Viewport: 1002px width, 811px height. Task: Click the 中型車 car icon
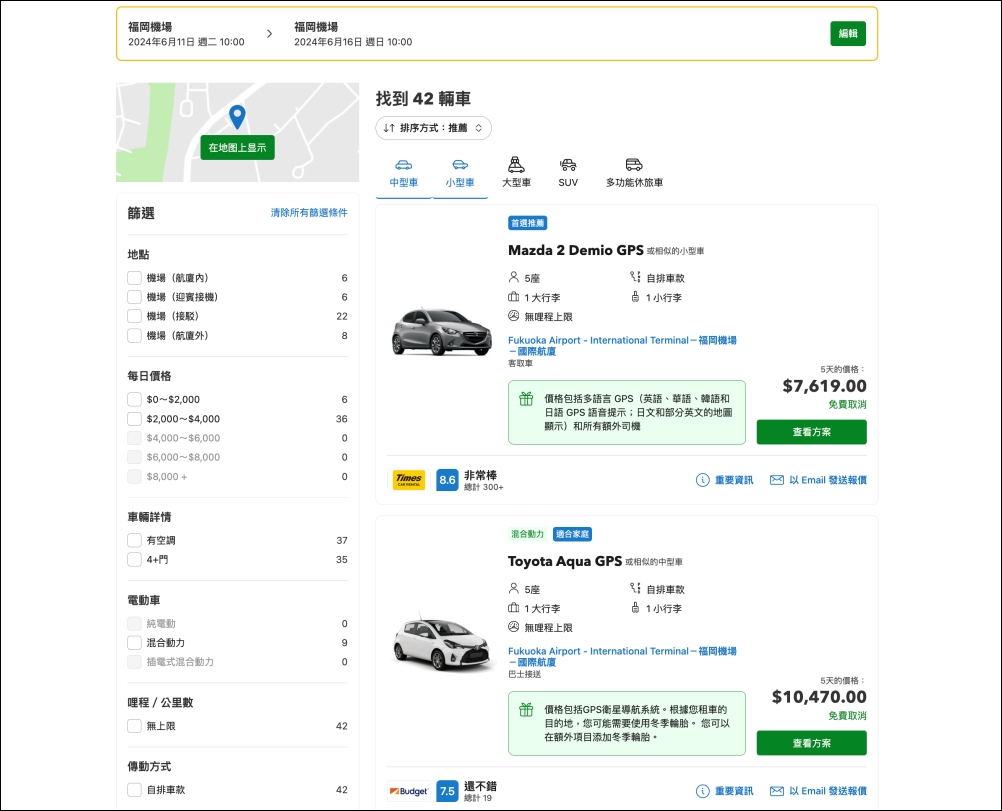point(404,165)
